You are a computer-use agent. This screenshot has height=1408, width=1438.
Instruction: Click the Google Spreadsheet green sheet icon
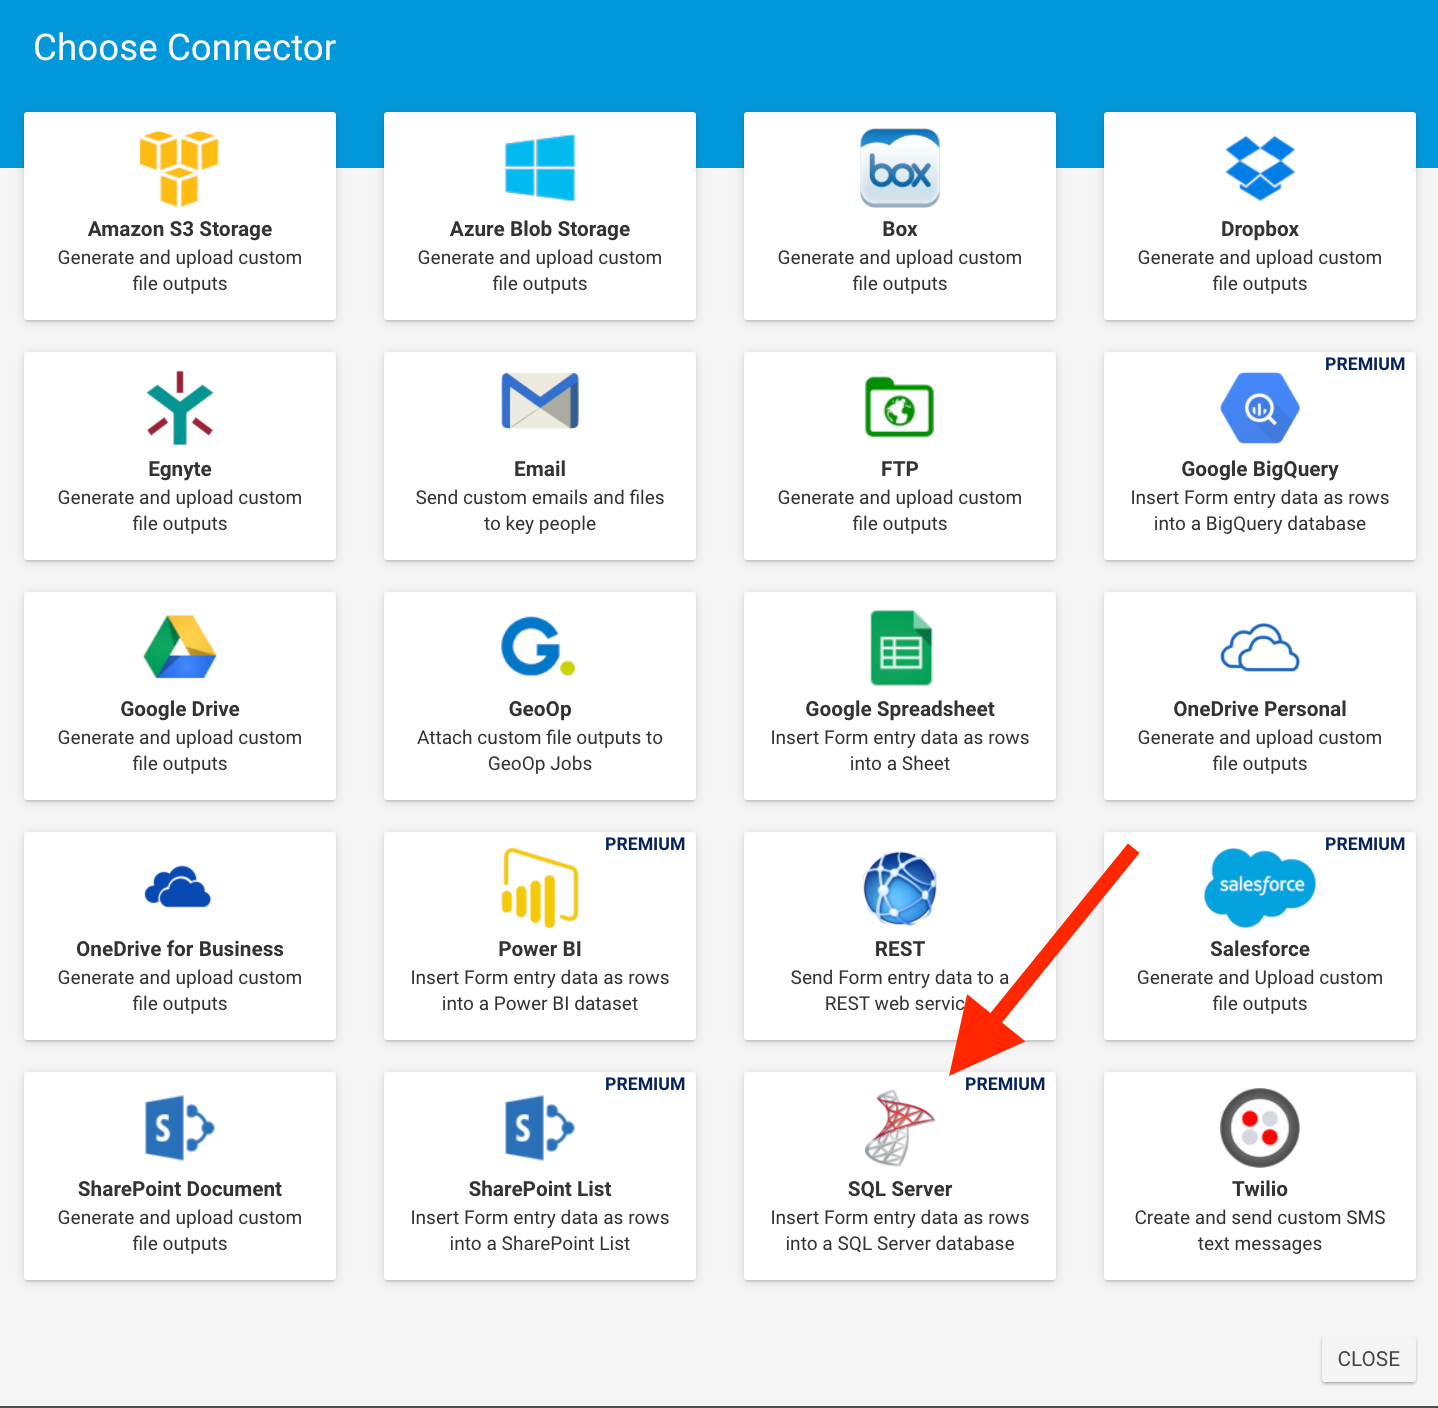(x=901, y=648)
